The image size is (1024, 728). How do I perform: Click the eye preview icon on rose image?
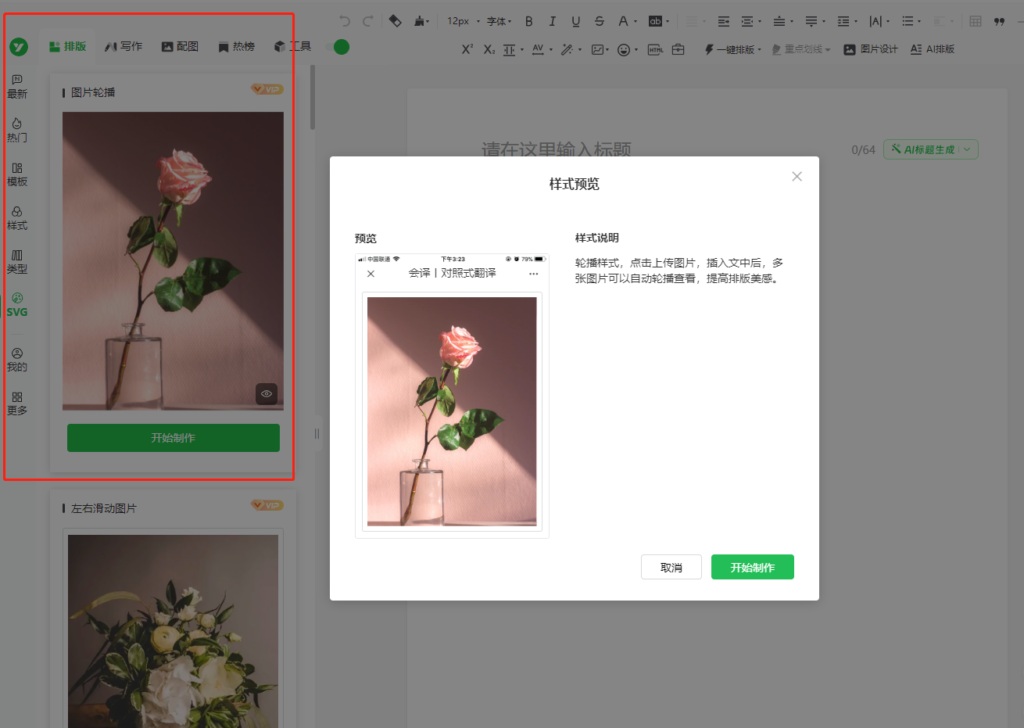pos(266,394)
